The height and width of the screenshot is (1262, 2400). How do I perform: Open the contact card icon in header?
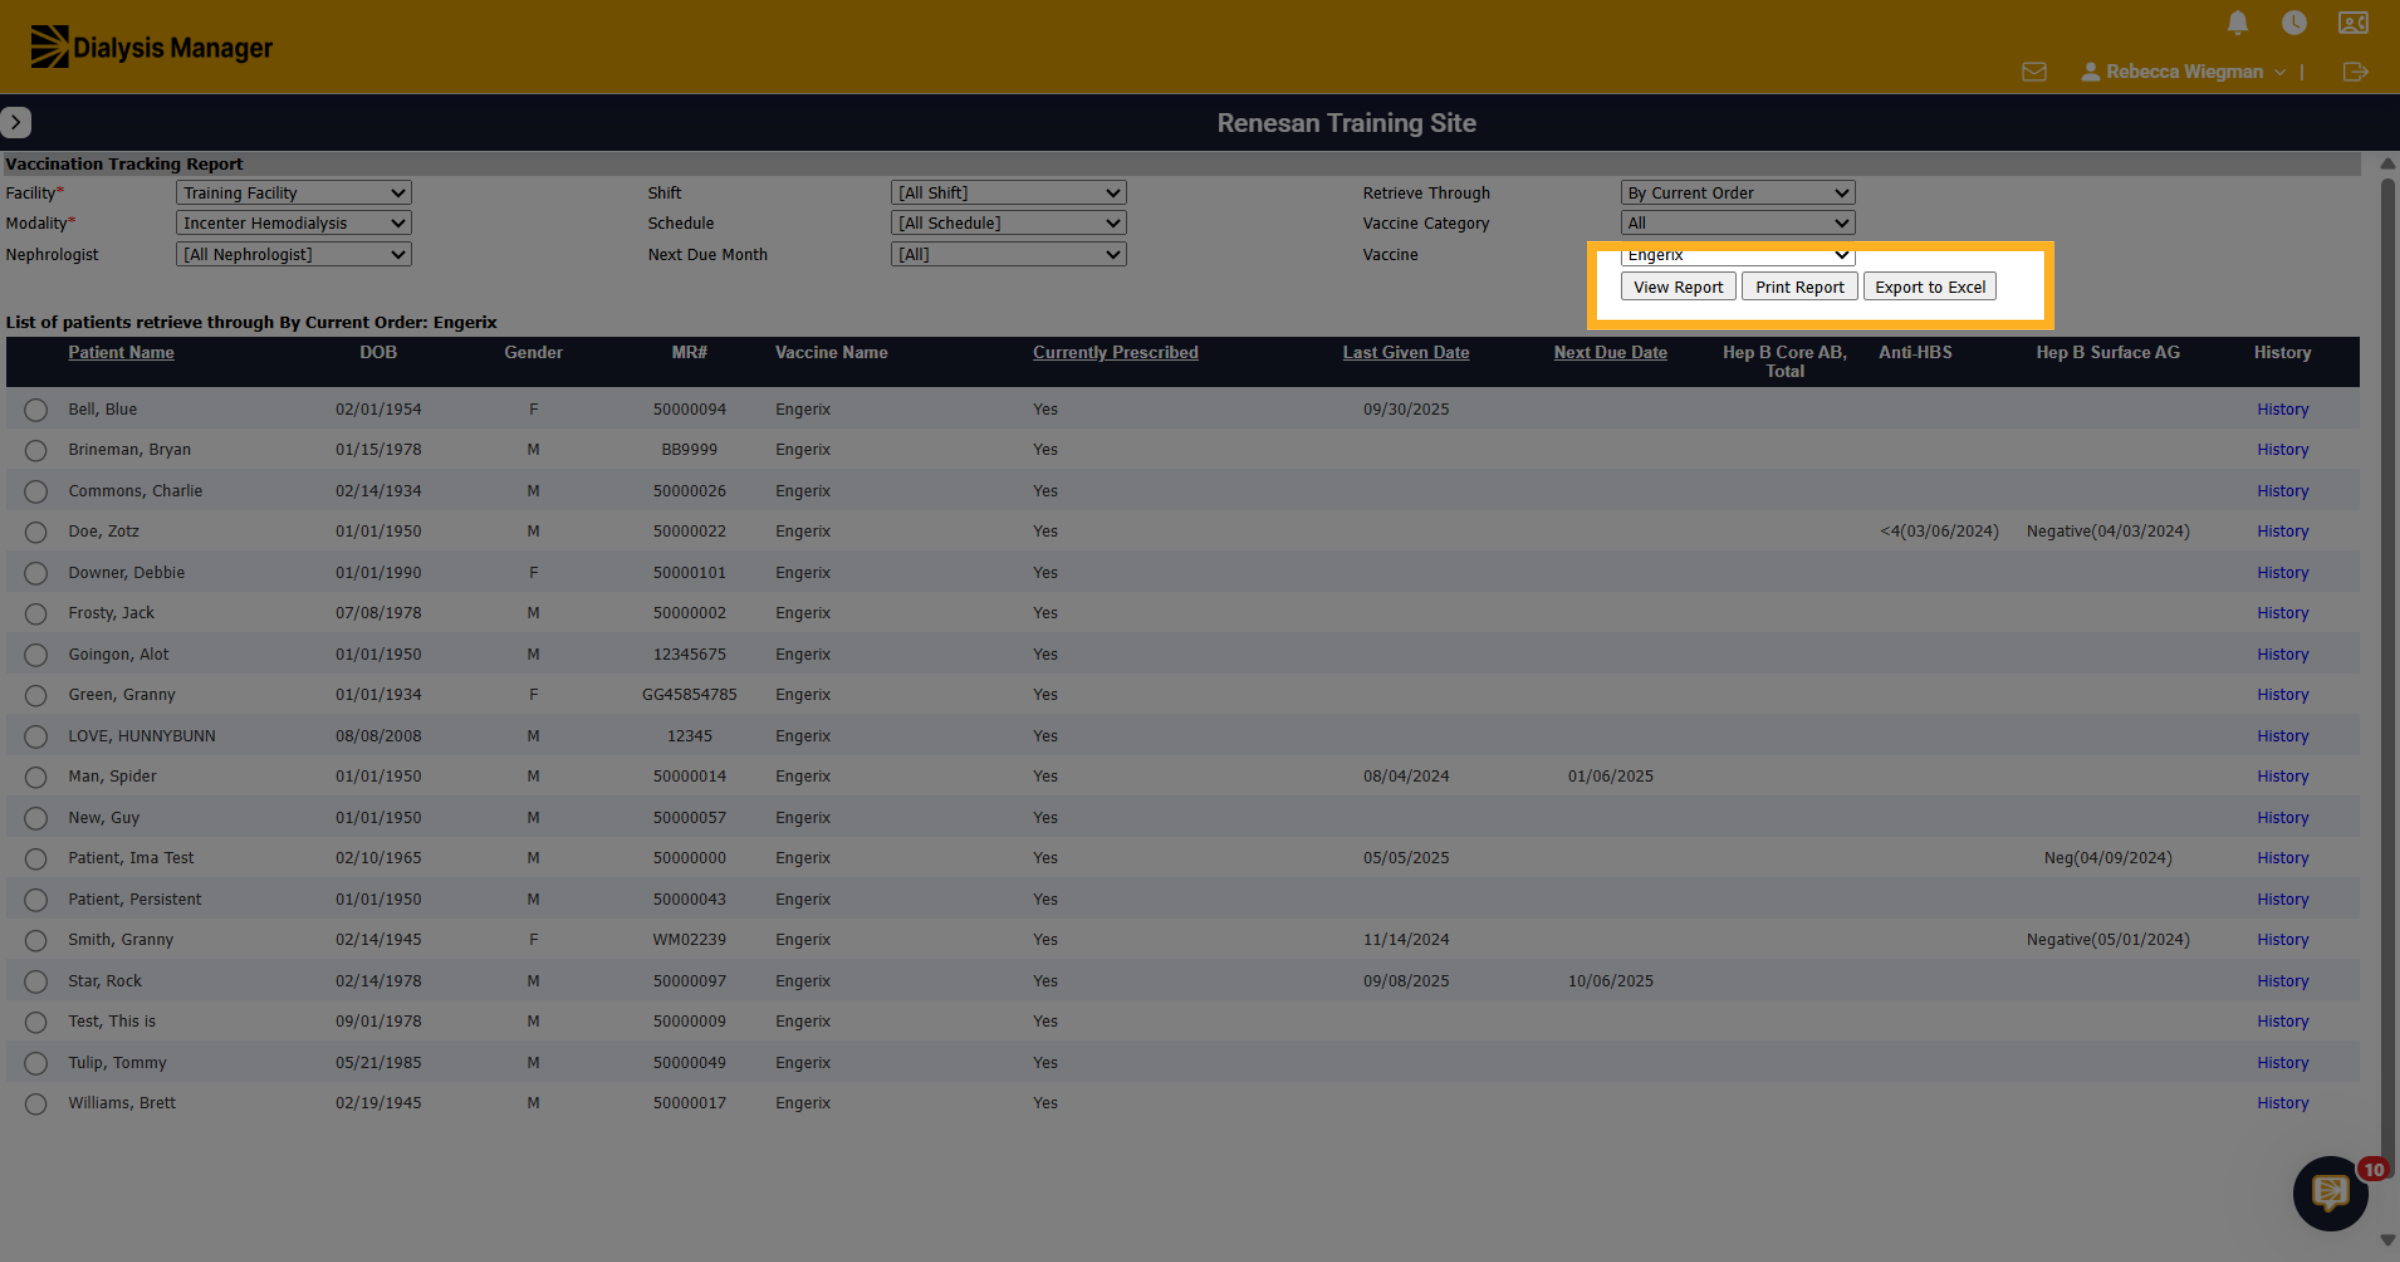(x=2353, y=23)
